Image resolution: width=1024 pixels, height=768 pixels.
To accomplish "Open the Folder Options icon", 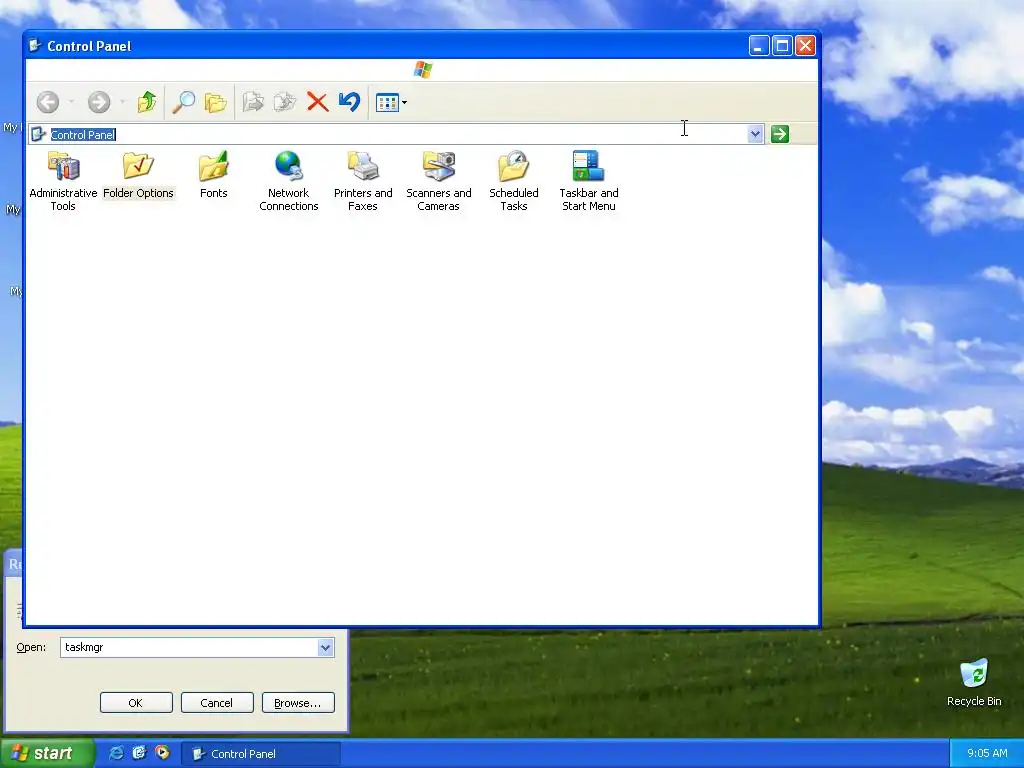I will tap(138, 175).
